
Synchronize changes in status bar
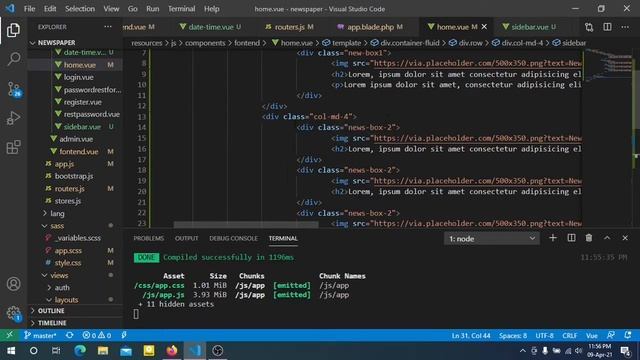pos(69,335)
